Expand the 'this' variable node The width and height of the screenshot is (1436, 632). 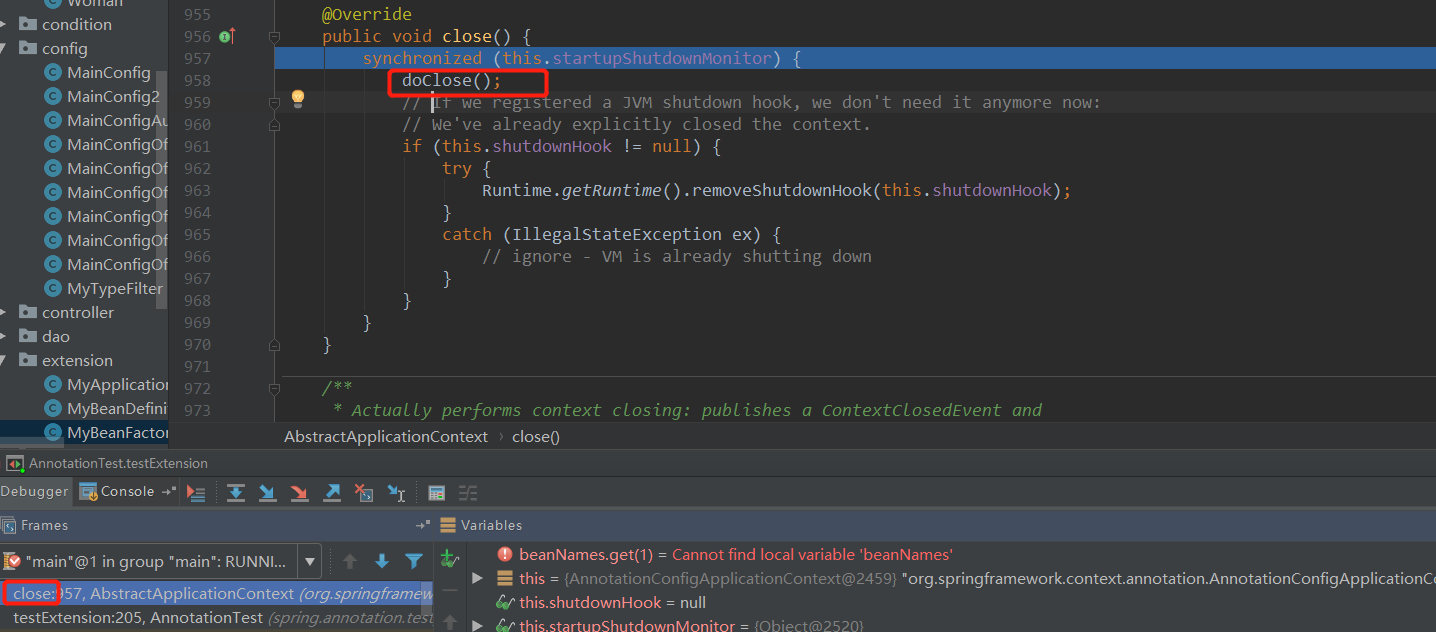(x=477, y=578)
